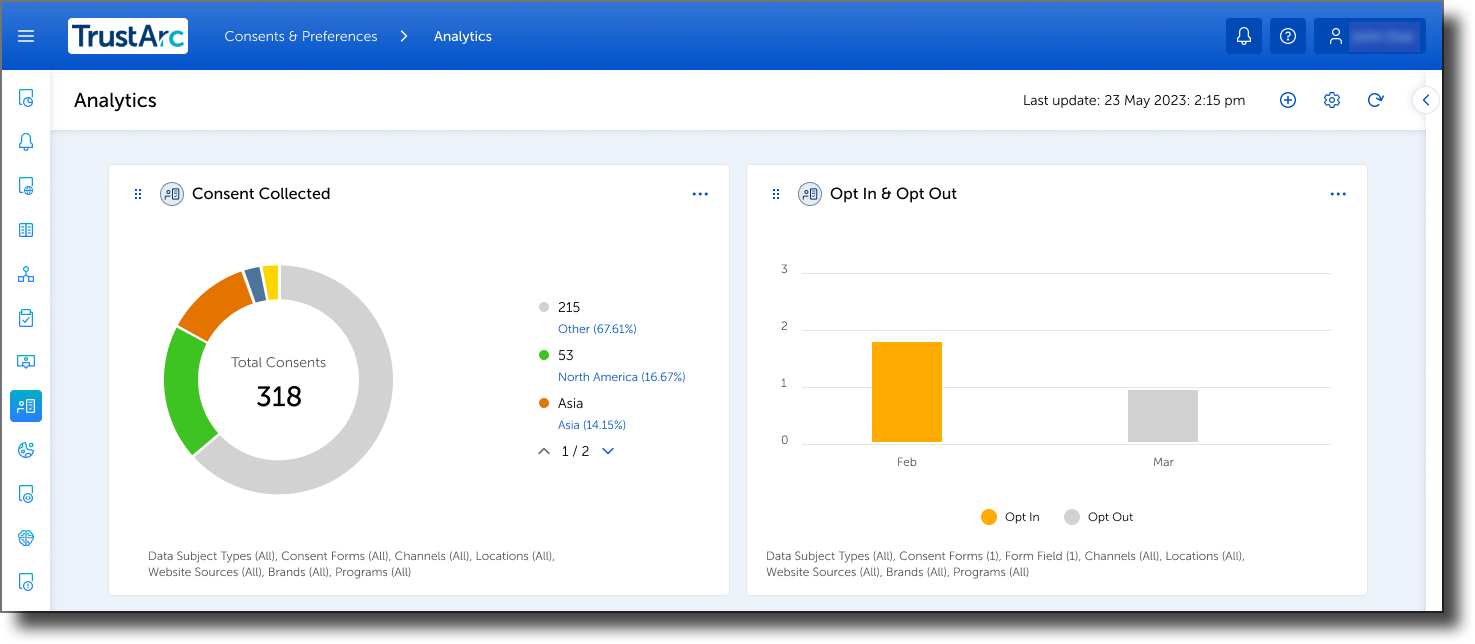1475x644 pixels.
Task: Select the Analytics breadcrumb
Action: 463,36
